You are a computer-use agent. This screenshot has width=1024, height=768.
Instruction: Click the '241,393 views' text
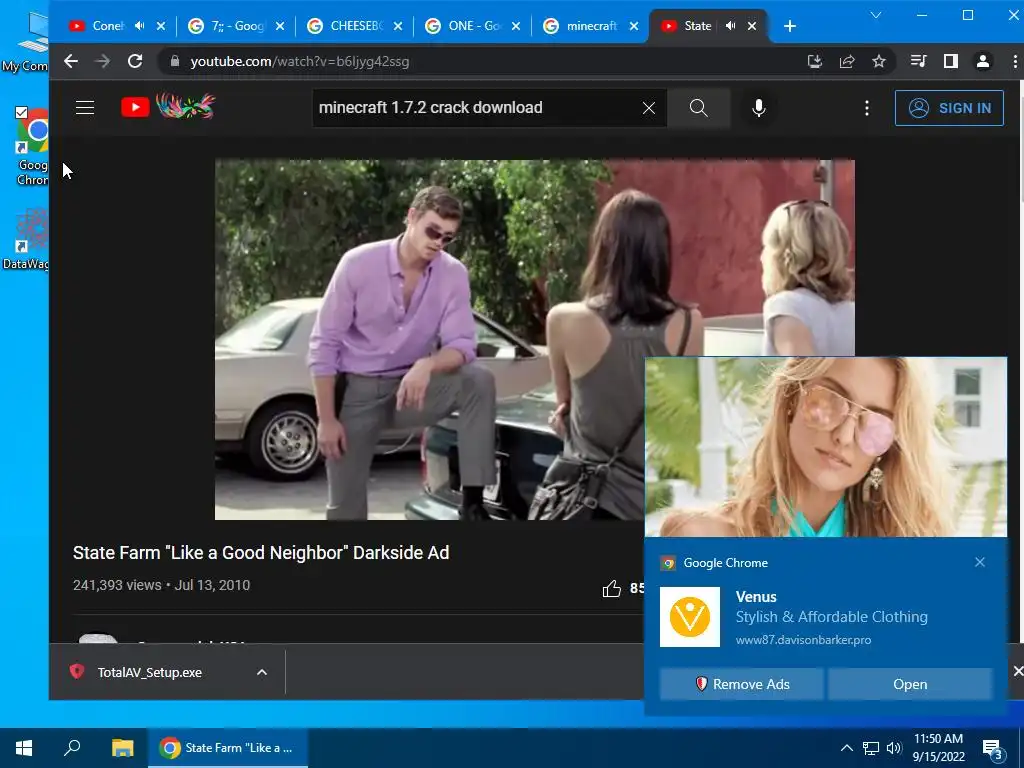[x=117, y=585]
